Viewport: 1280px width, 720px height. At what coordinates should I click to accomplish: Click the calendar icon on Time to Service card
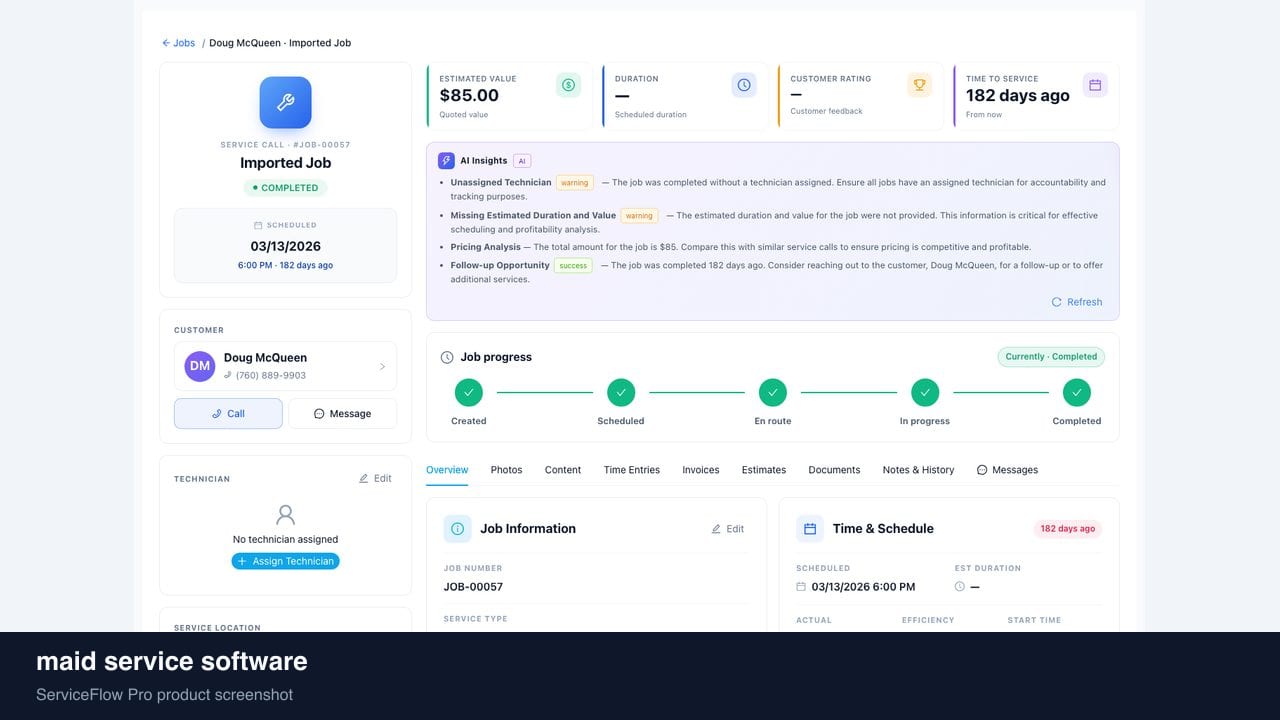click(x=1095, y=85)
